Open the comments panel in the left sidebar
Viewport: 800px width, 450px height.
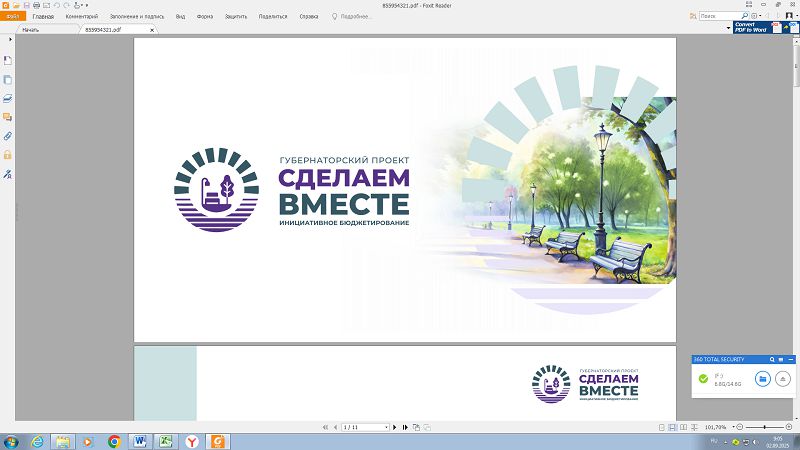coord(8,117)
